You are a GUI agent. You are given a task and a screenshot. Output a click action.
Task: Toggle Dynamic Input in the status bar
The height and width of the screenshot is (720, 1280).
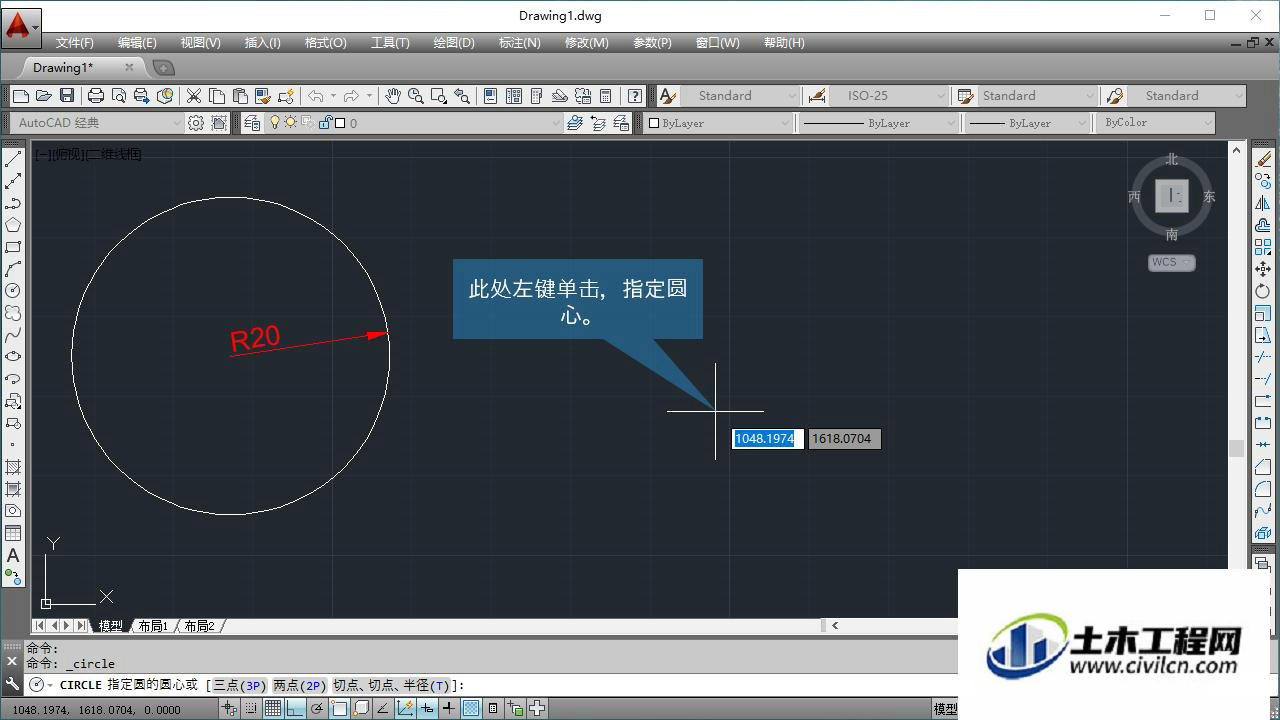pyautogui.click(x=427, y=709)
